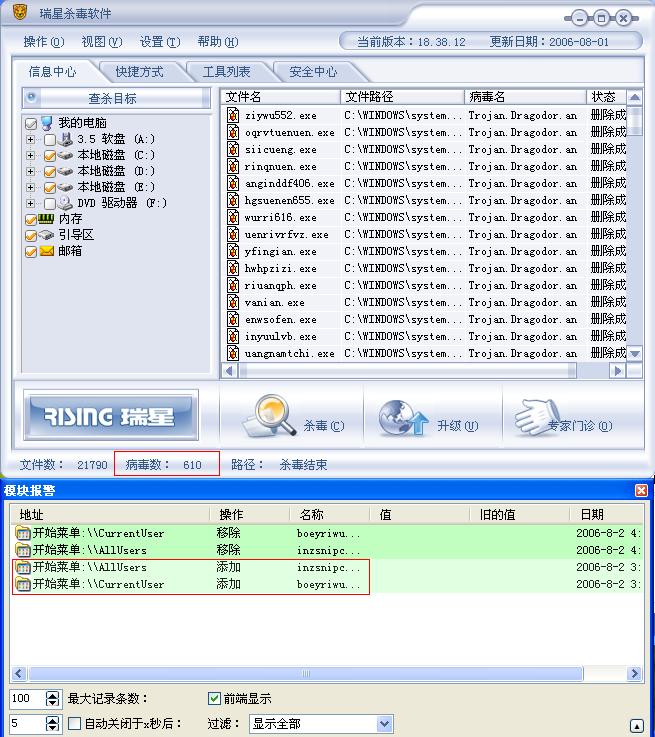Screen dimensions: 655x737
Task: Open the 视图(V) menu
Action: [x=102, y=42]
